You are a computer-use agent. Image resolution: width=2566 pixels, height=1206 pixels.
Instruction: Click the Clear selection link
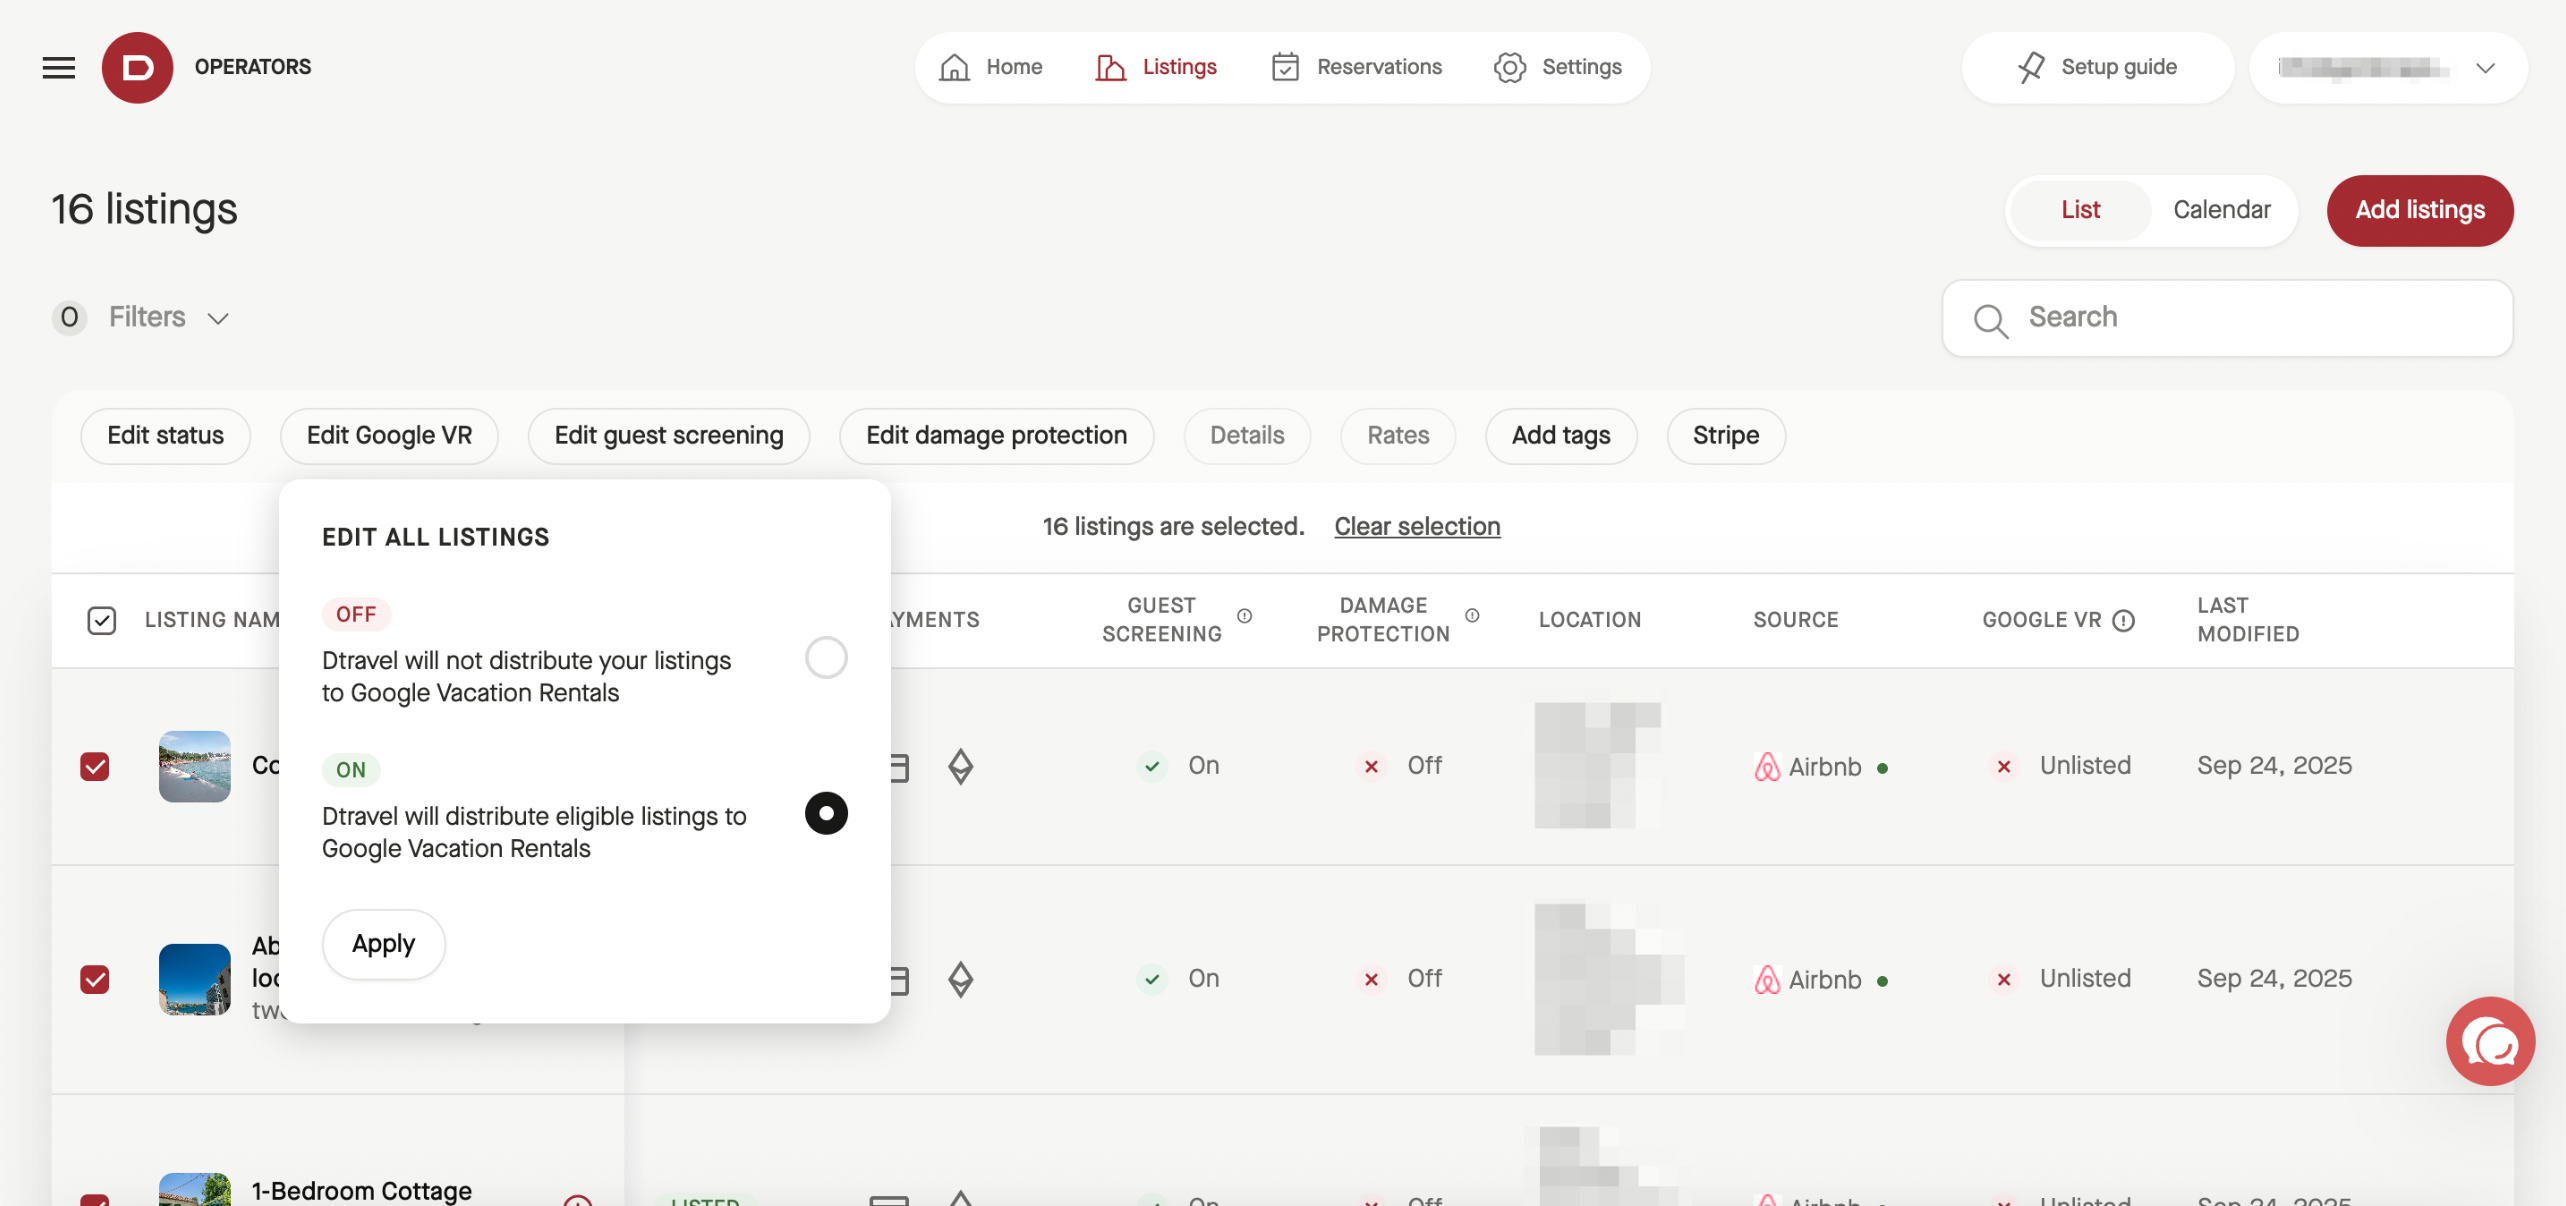point(1417,527)
